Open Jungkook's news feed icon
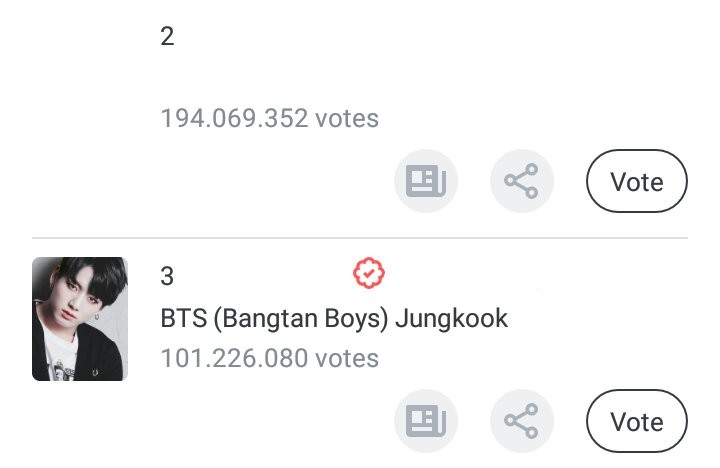 tap(425, 421)
